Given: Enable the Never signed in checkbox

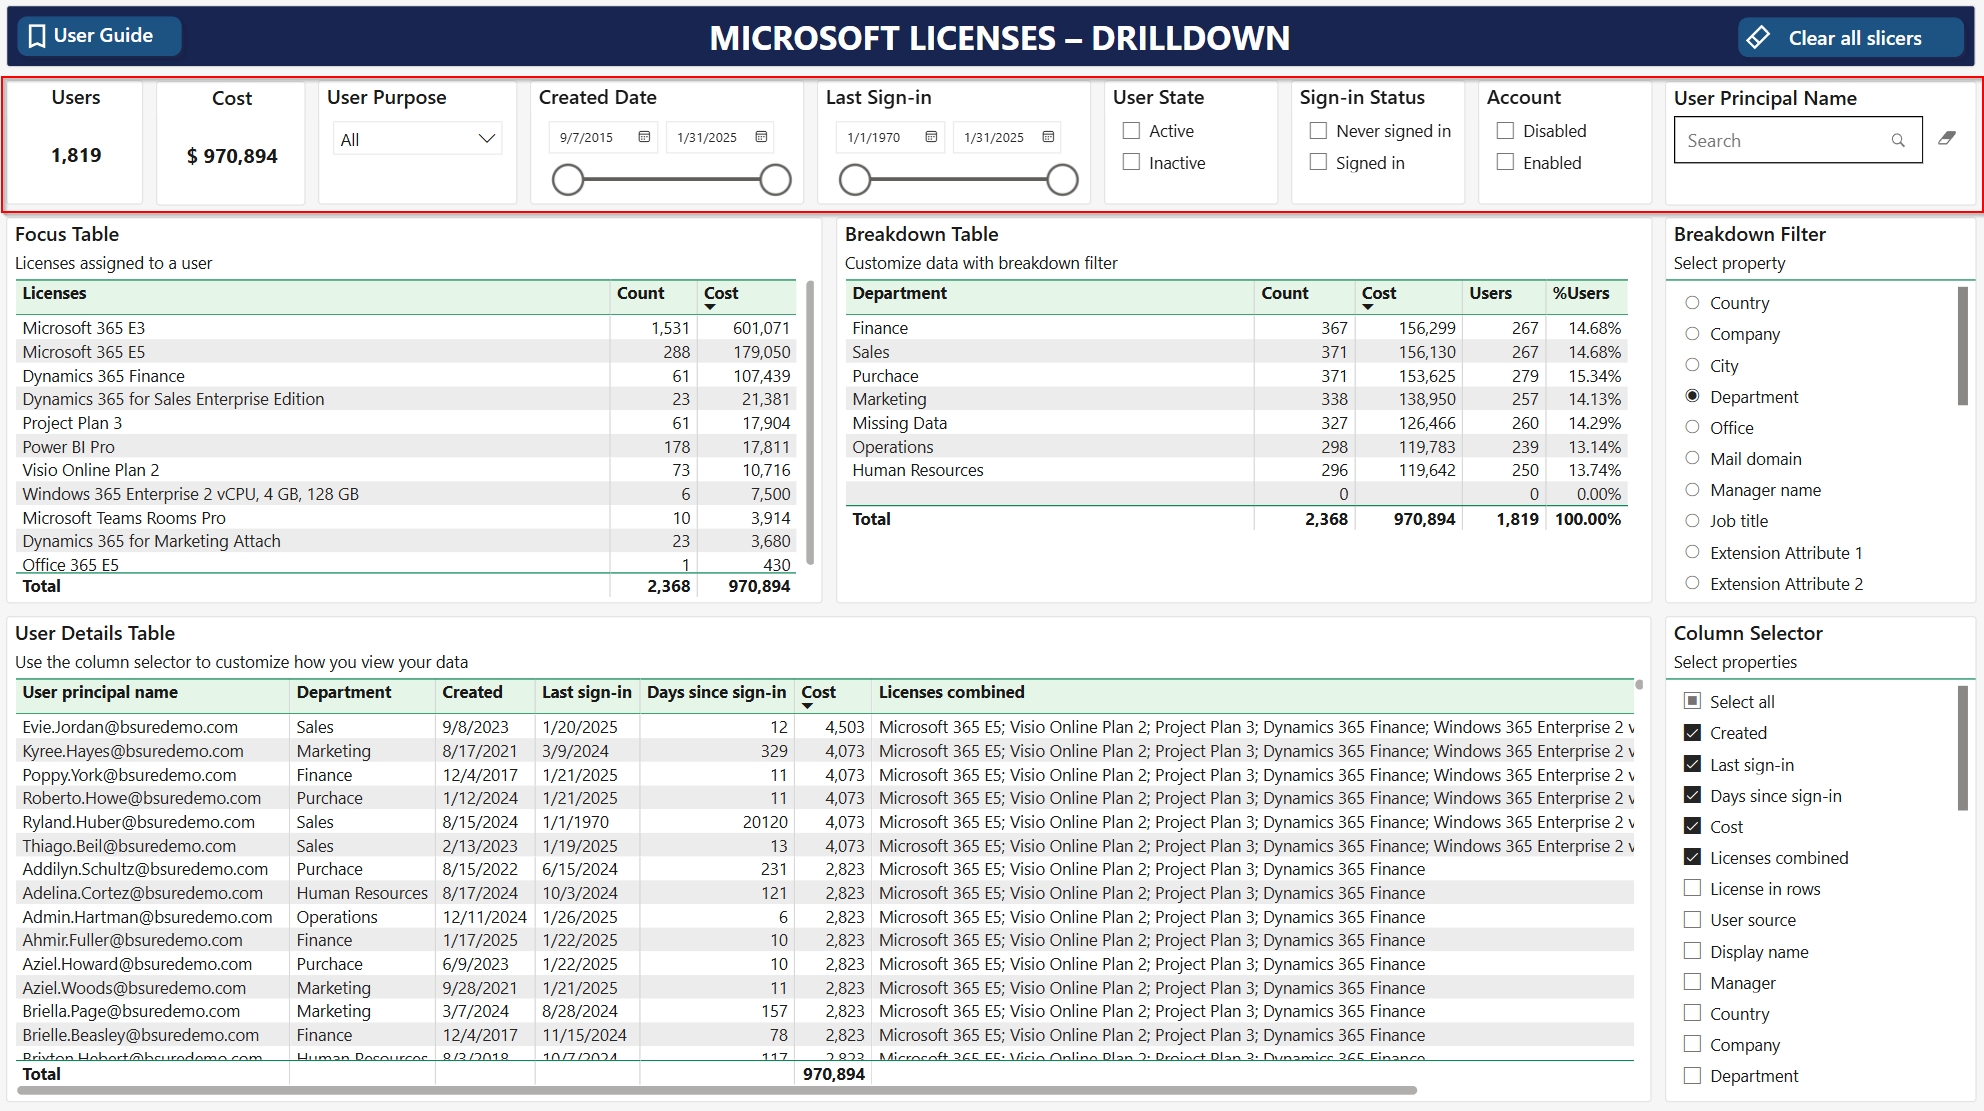Looking at the screenshot, I should pyautogui.click(x=1318, y=131).
